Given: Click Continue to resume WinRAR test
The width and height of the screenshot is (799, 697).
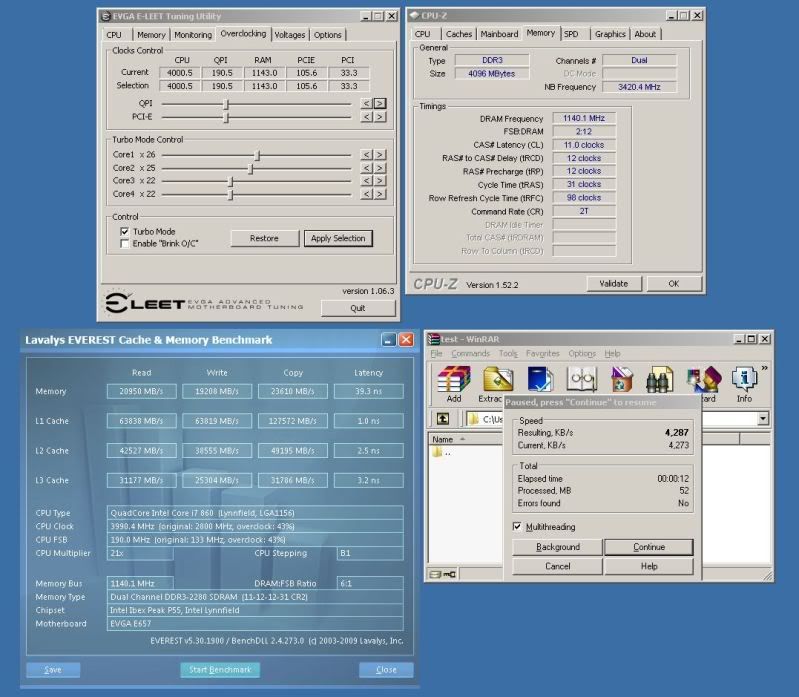Looking at the screenshot, I should click(649, 547).
